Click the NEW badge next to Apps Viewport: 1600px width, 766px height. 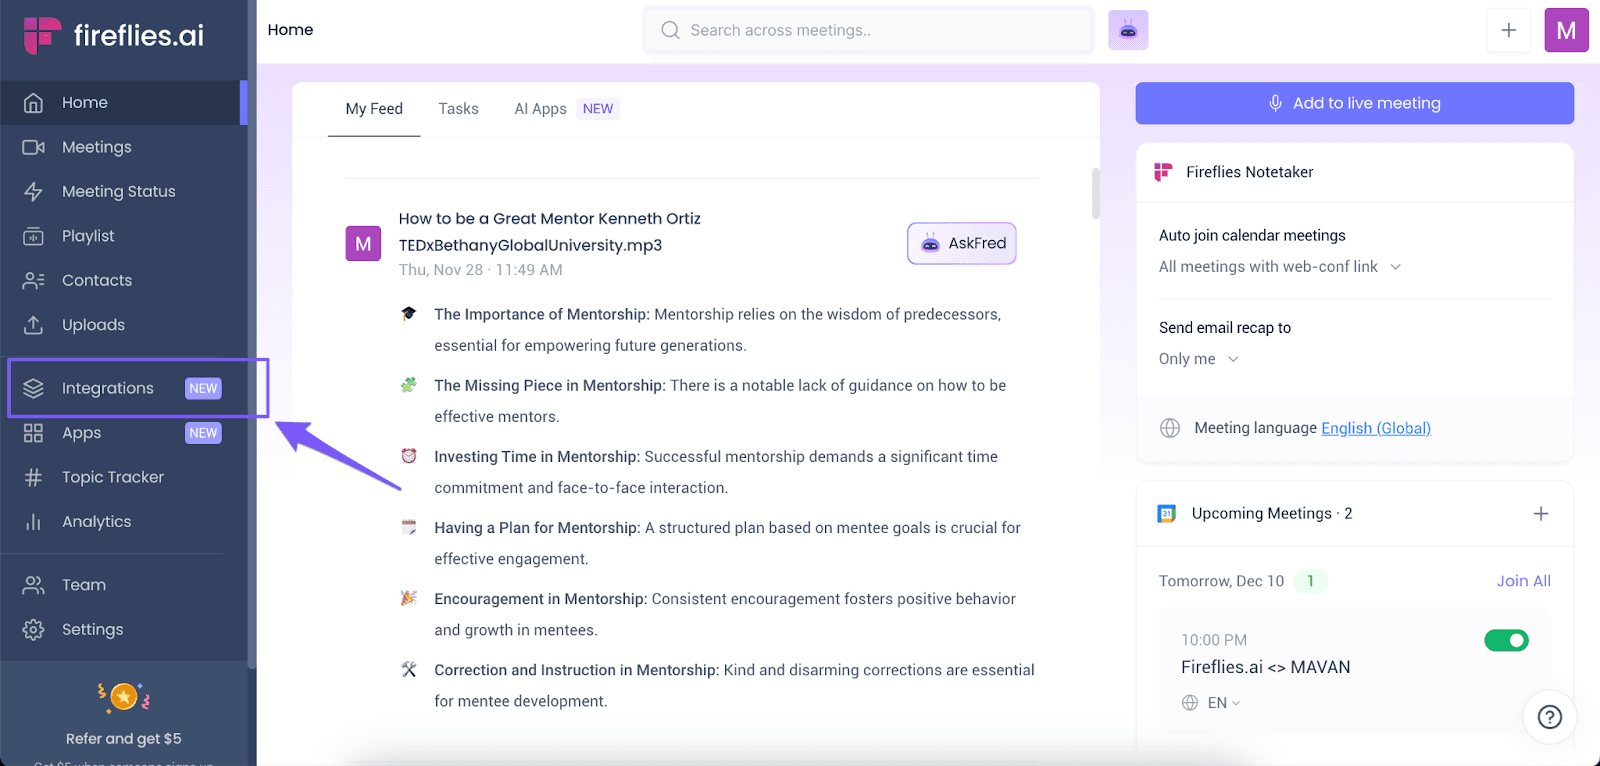203,433
